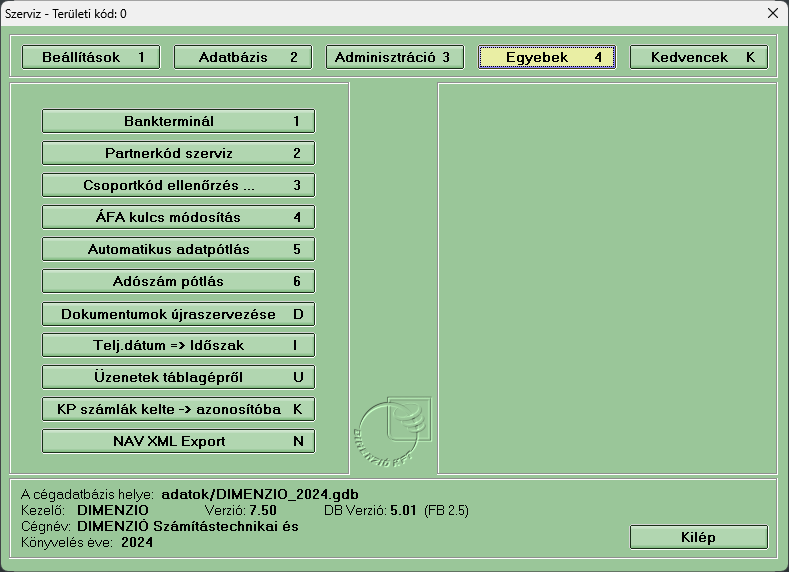Launch the Bankterminál function
789x572 pixels.
[x=178, y=121]
